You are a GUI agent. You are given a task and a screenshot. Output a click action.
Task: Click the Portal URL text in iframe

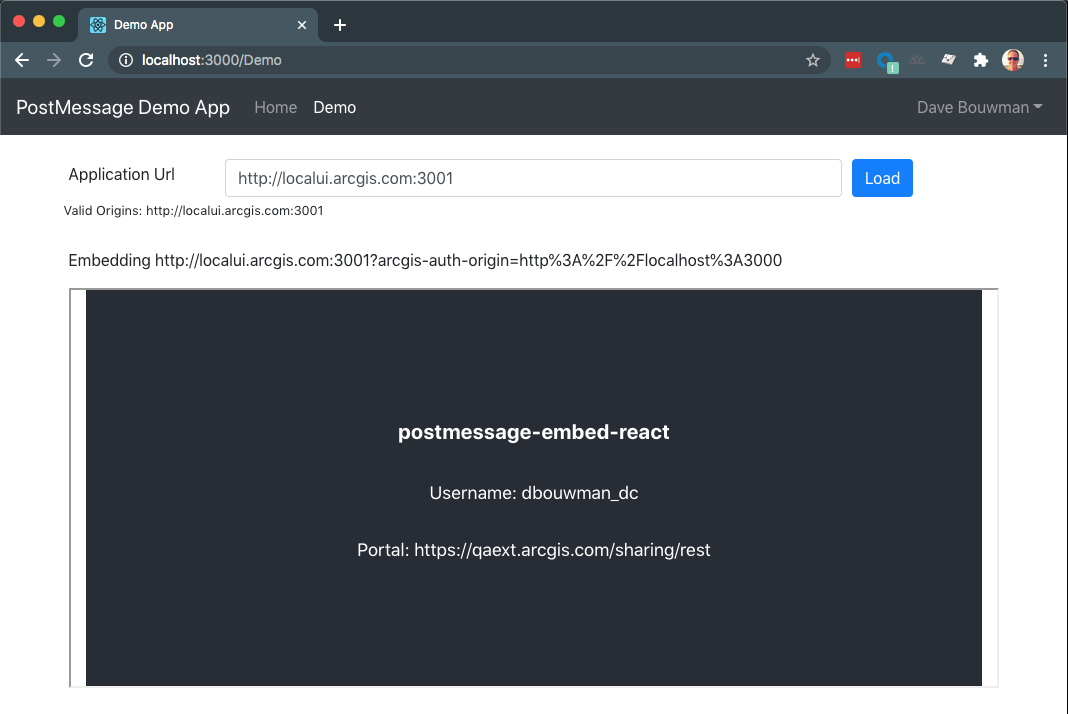(x=534, y=550)
